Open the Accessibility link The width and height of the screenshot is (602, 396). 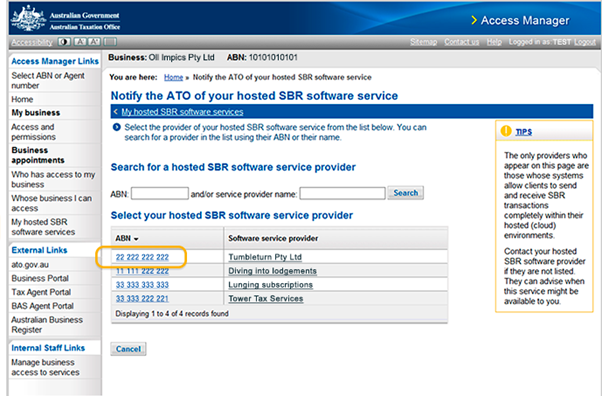click(32, 42)
